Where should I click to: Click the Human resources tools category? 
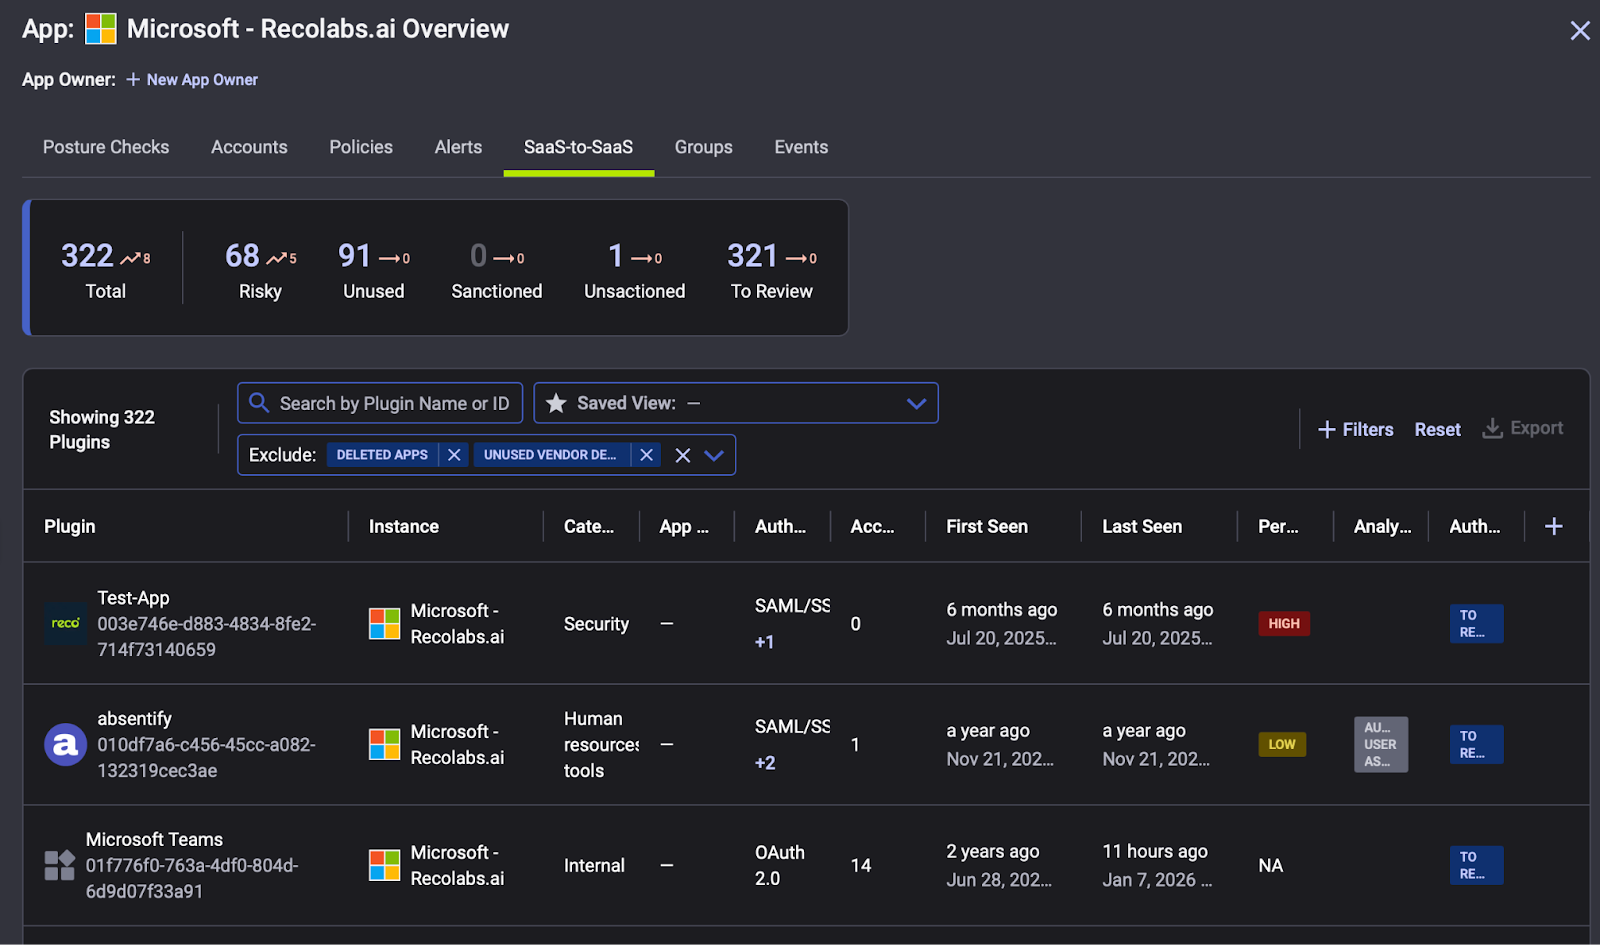[600, 745]
